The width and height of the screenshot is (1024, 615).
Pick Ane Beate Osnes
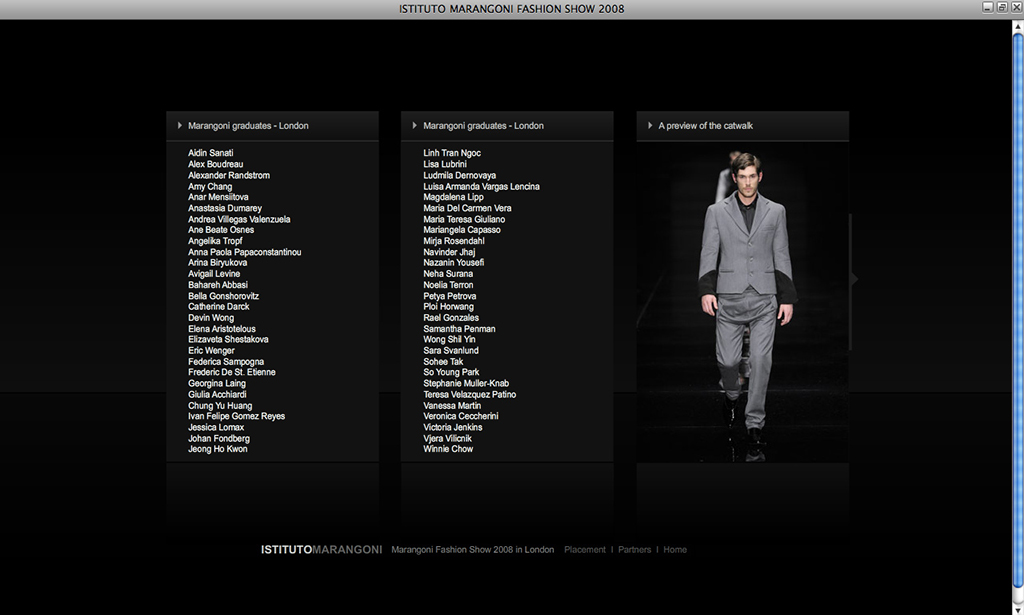(x=221, y=230)
